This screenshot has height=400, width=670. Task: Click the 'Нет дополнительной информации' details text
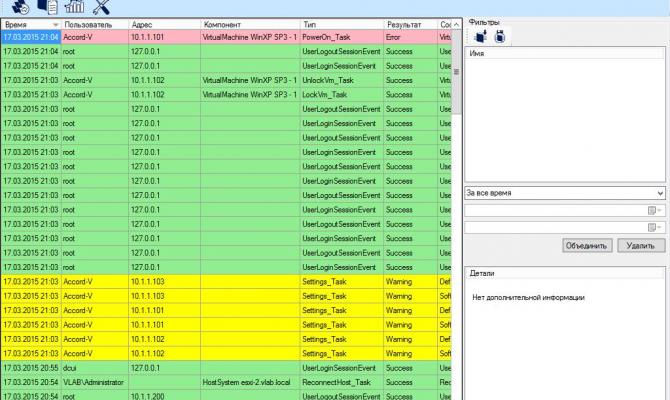(528, 297)
